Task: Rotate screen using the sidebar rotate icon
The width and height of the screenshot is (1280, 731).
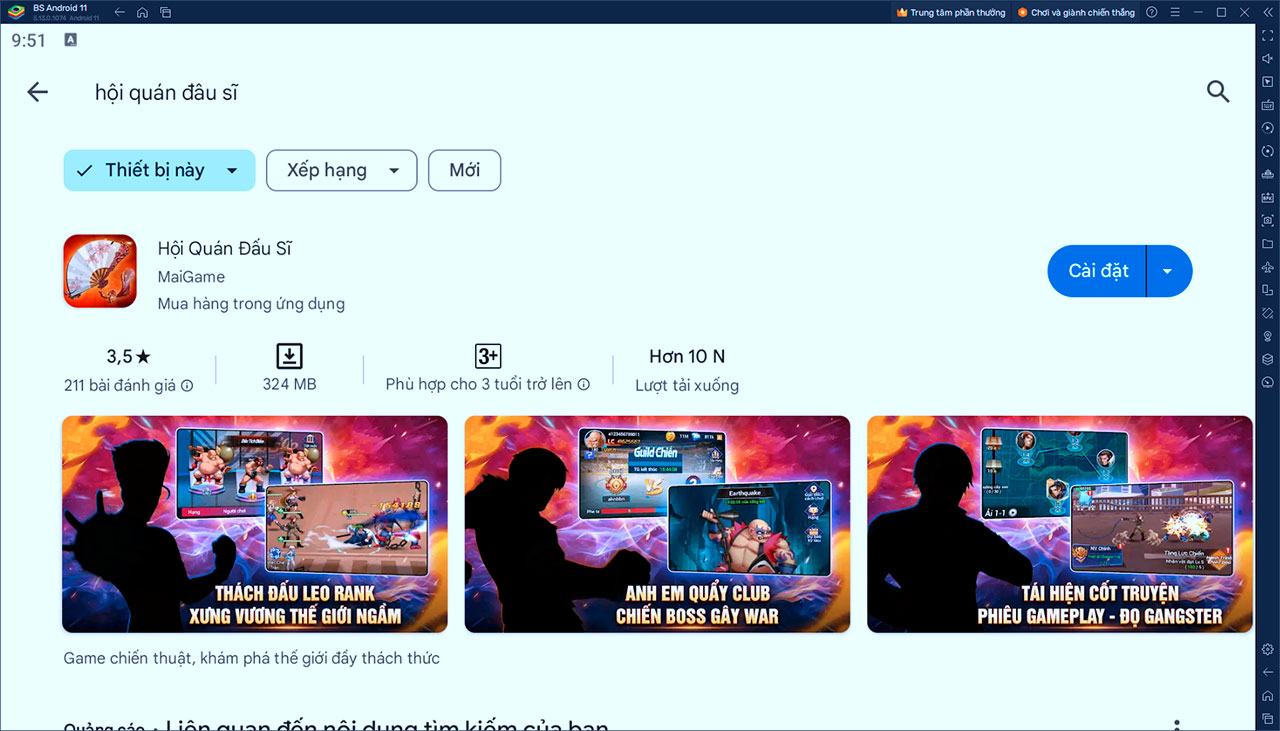Action: coord(1267,290)
